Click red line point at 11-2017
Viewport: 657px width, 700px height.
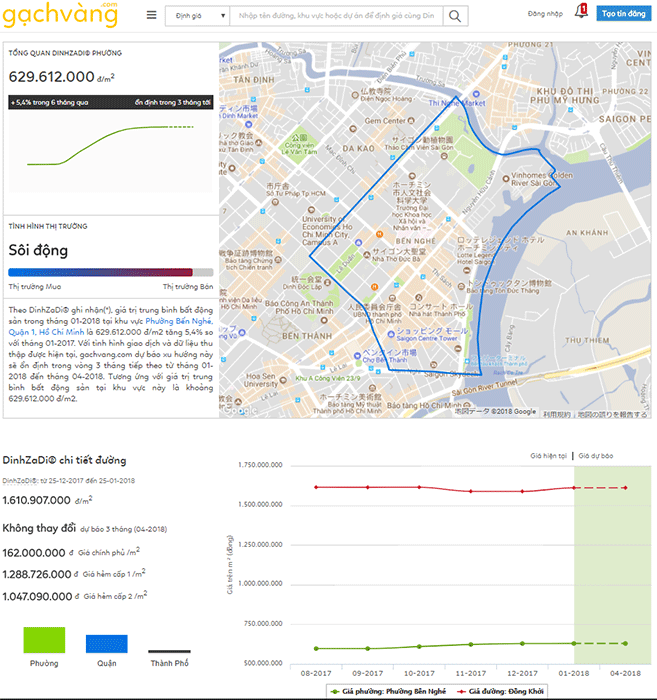pos(471,491)
